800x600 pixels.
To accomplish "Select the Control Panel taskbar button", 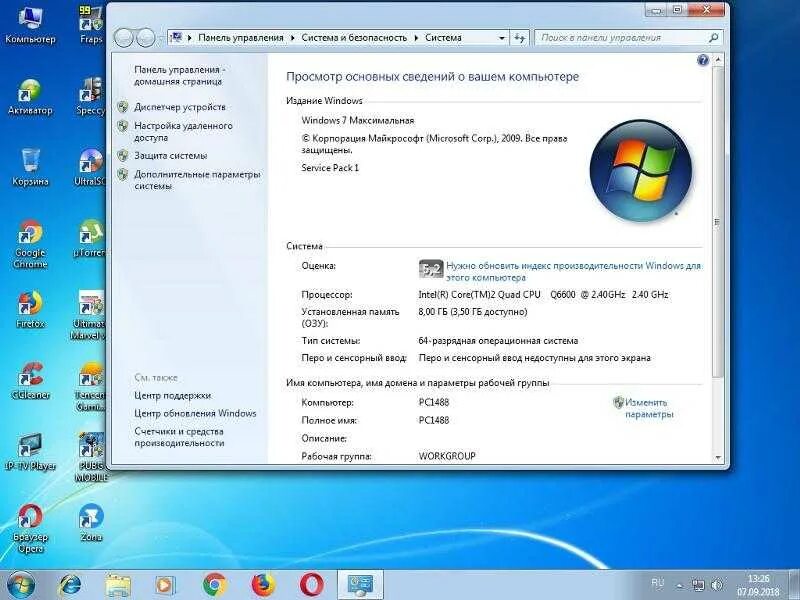I will pos(360,585).
